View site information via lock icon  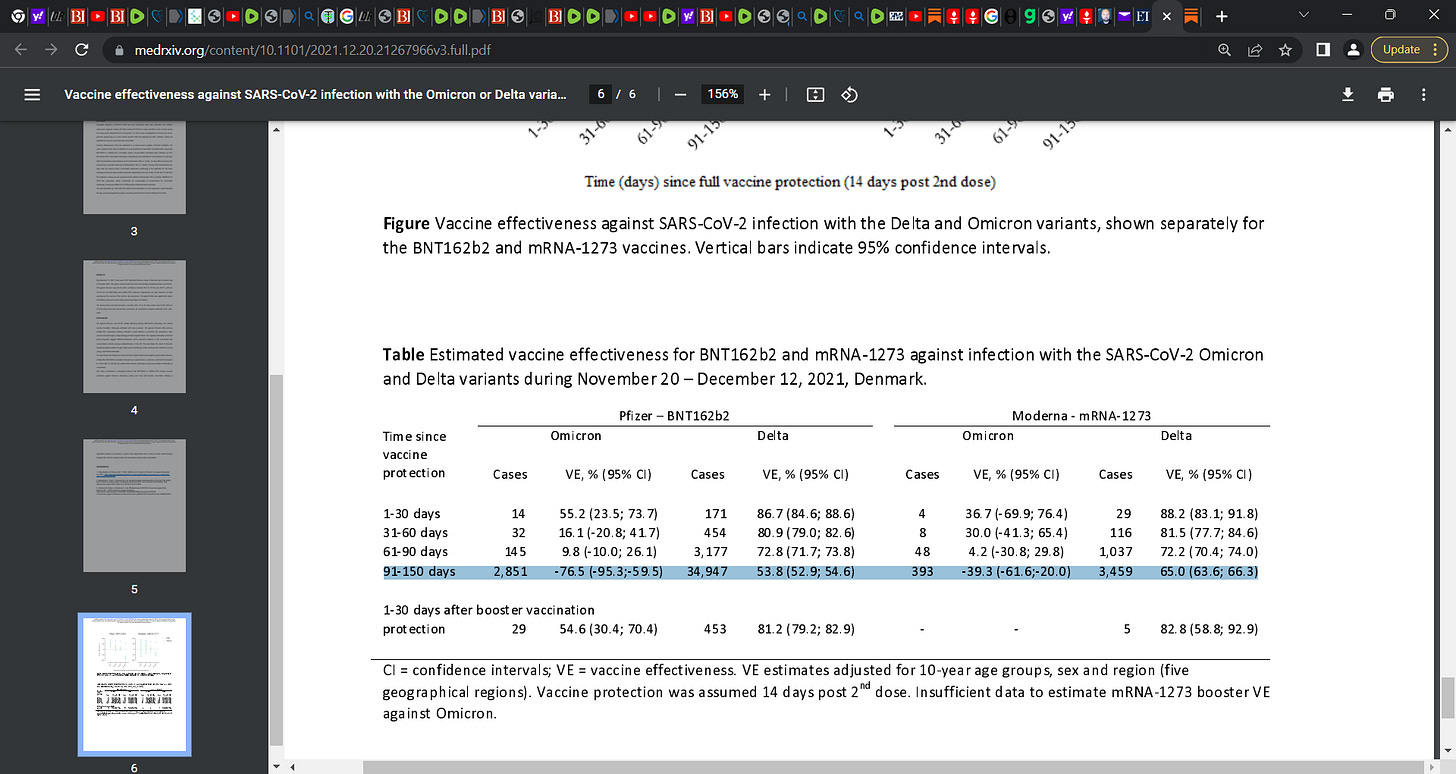pyautogui.click(x=117, y=49)
